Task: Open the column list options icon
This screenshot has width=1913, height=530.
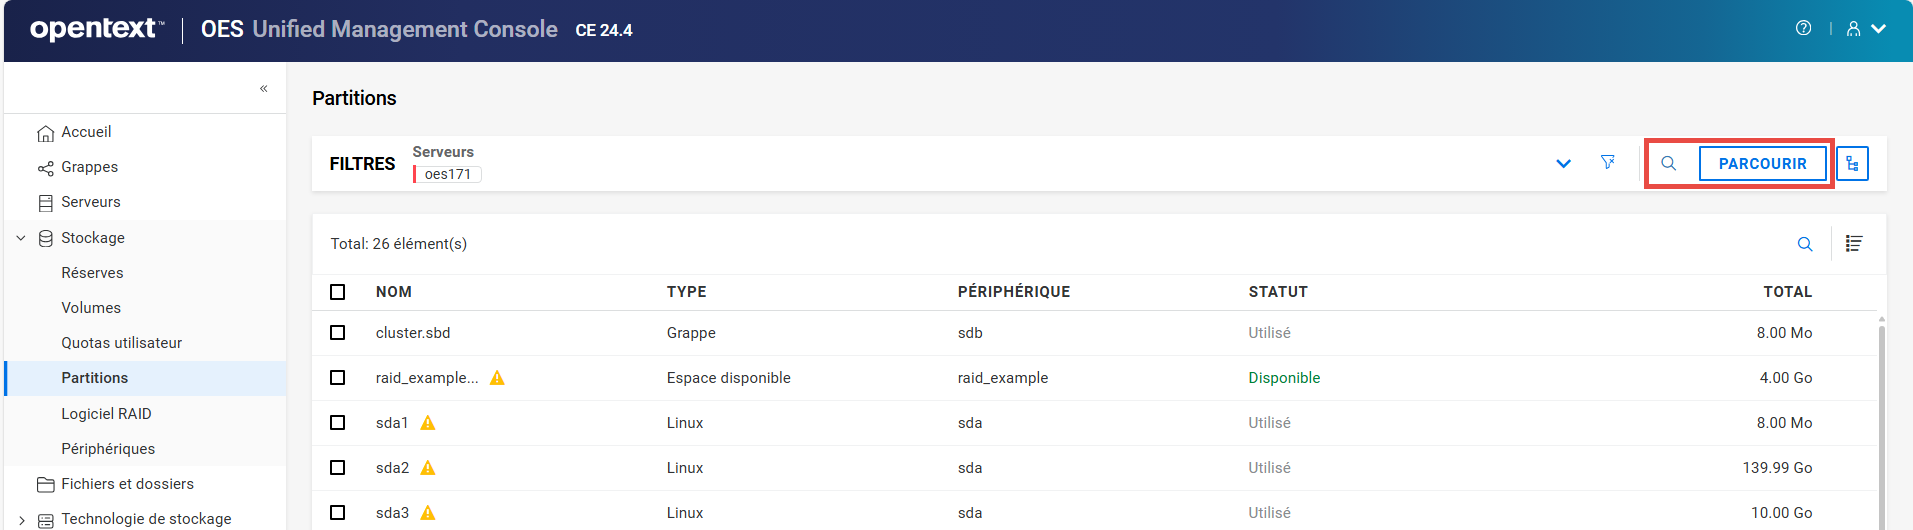Action: tap(1853, 243)
